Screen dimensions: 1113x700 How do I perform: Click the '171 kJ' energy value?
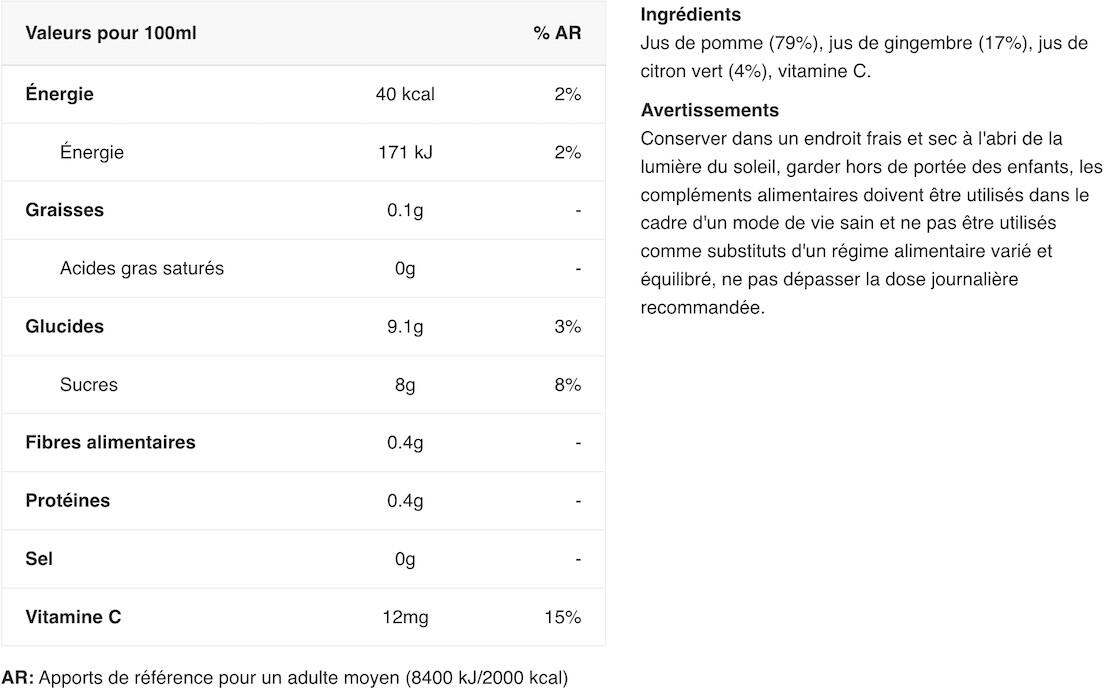pyautogui.click(x=405, y=152)
